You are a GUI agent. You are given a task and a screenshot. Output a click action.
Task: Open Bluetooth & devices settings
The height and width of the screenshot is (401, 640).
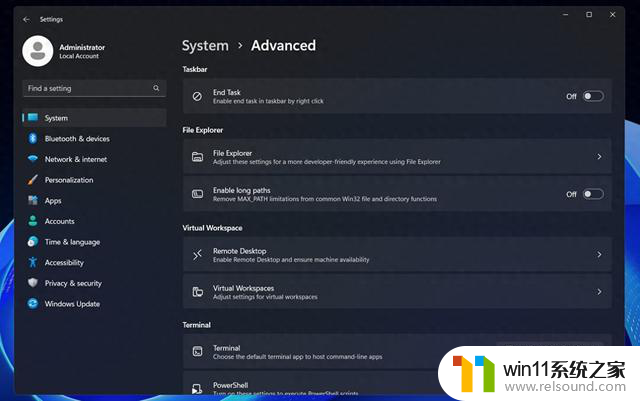[94, 138]
